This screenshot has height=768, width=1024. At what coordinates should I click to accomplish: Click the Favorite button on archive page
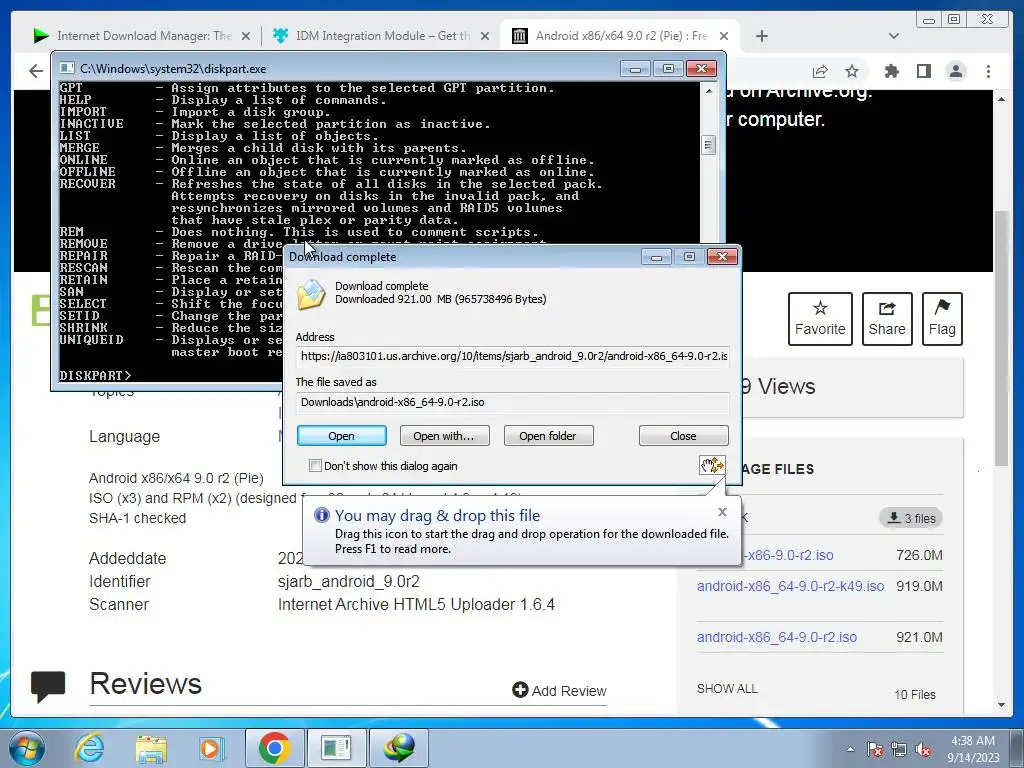point(820,319)
